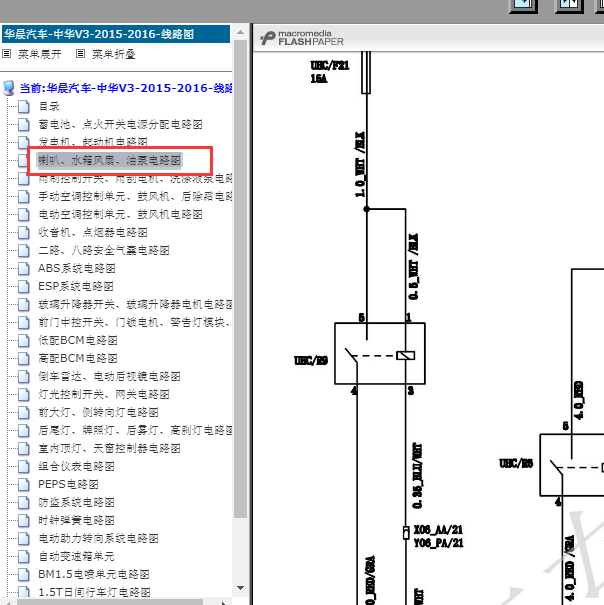Click the 菜单折叠 collapse-menu icon

coord(80,54)
